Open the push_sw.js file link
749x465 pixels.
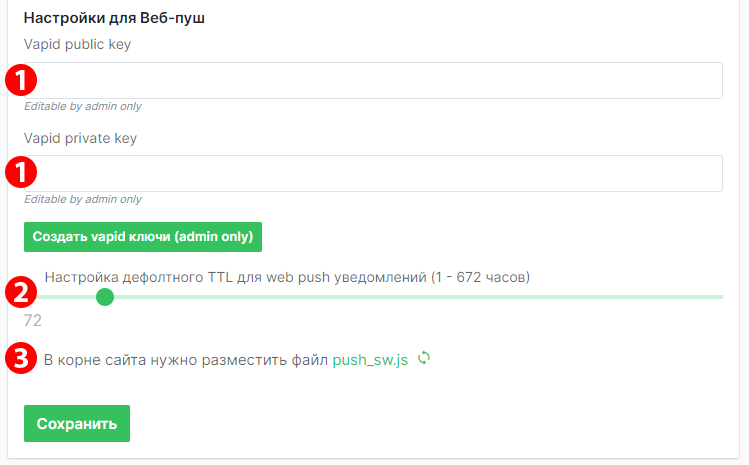tap(370, 359)
